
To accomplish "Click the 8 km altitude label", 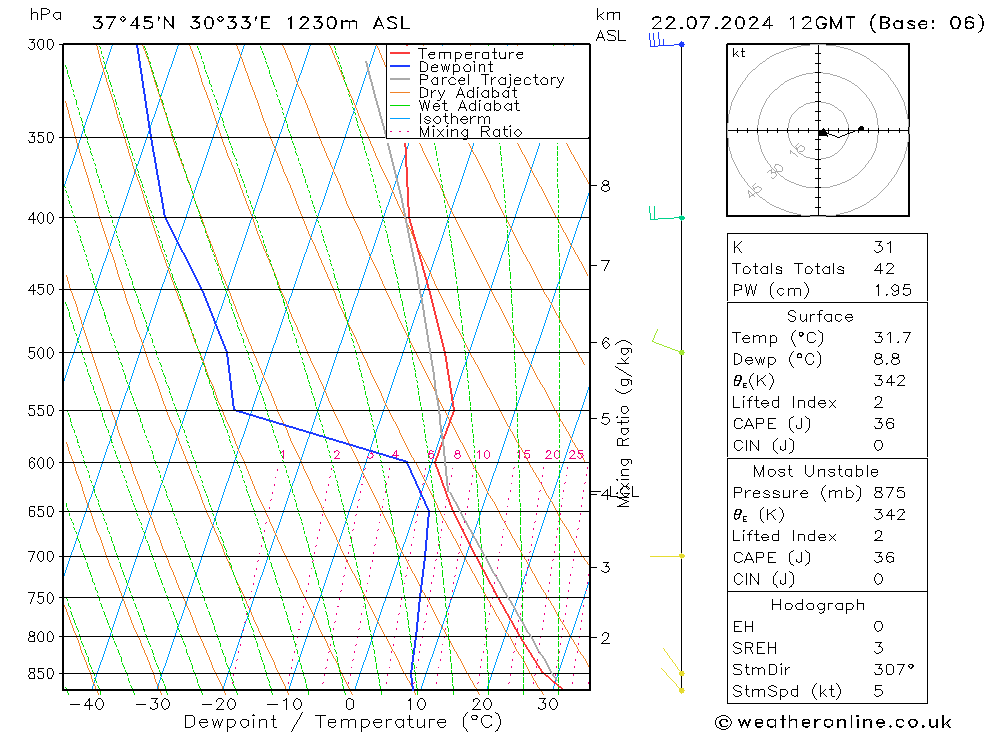I will tap(605, 186).
